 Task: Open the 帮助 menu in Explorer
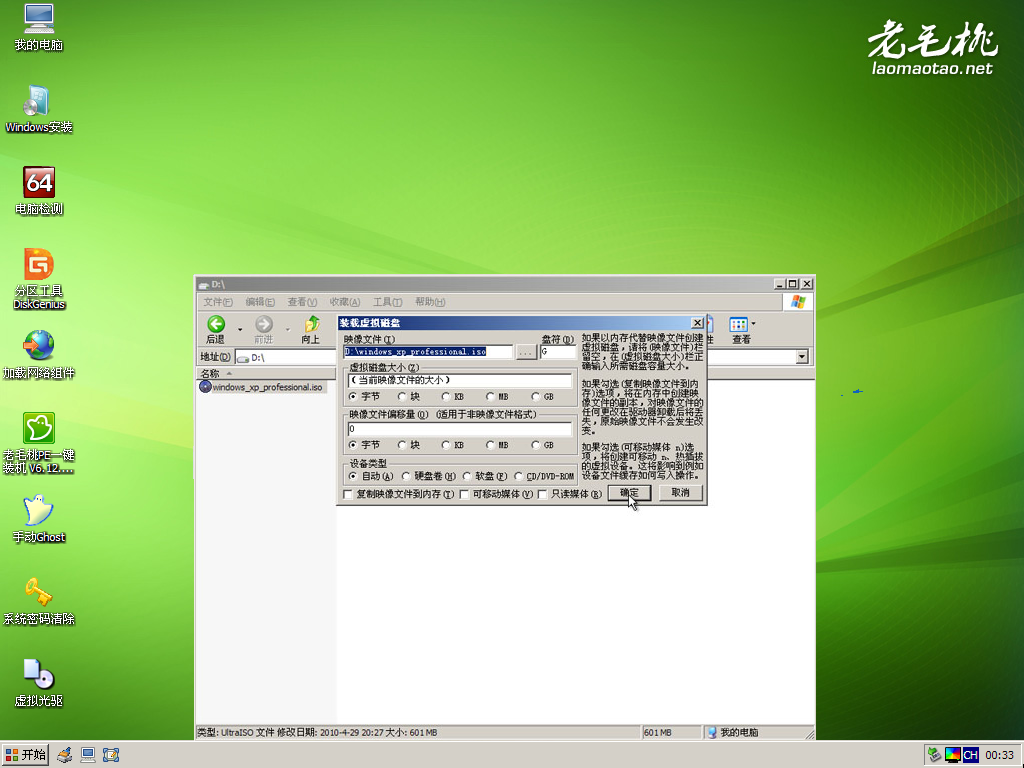(x=430, y=302)
